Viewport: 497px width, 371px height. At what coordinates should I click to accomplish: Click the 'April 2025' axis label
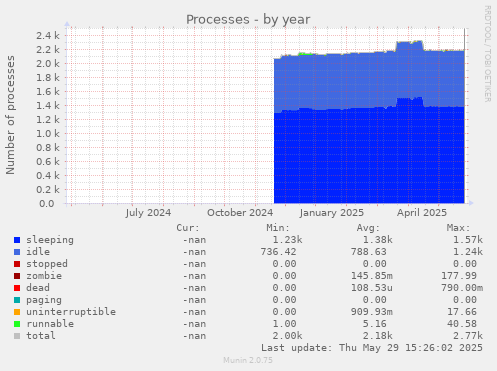(422, 213)
